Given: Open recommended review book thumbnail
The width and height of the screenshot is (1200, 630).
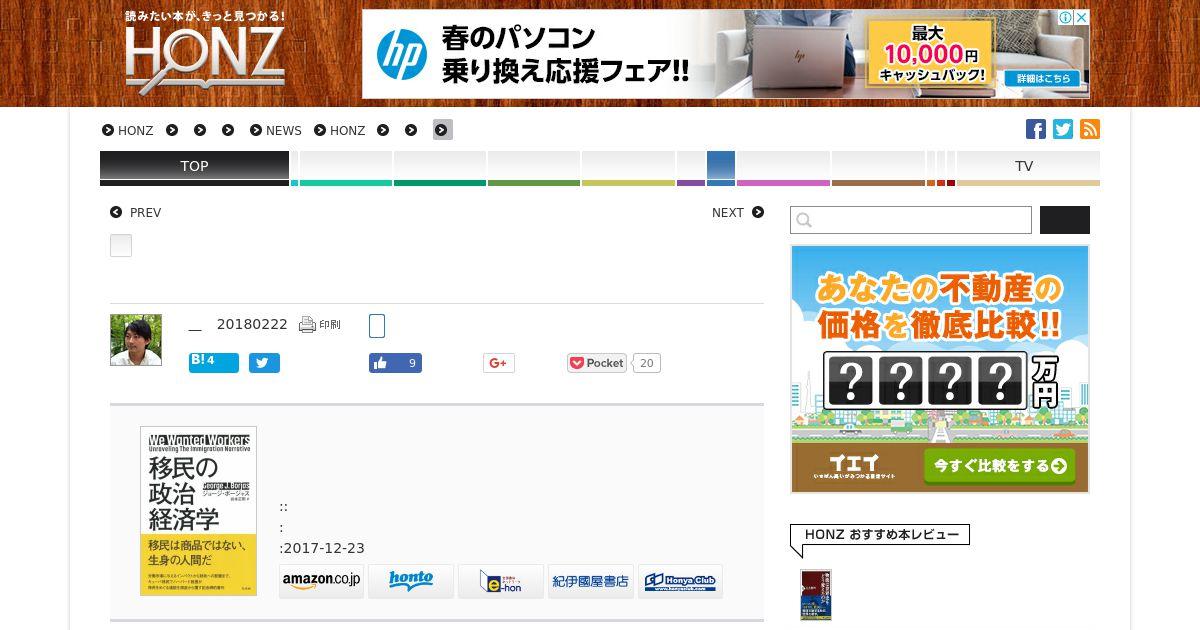Looking at the screenshot, I should 816,595.
